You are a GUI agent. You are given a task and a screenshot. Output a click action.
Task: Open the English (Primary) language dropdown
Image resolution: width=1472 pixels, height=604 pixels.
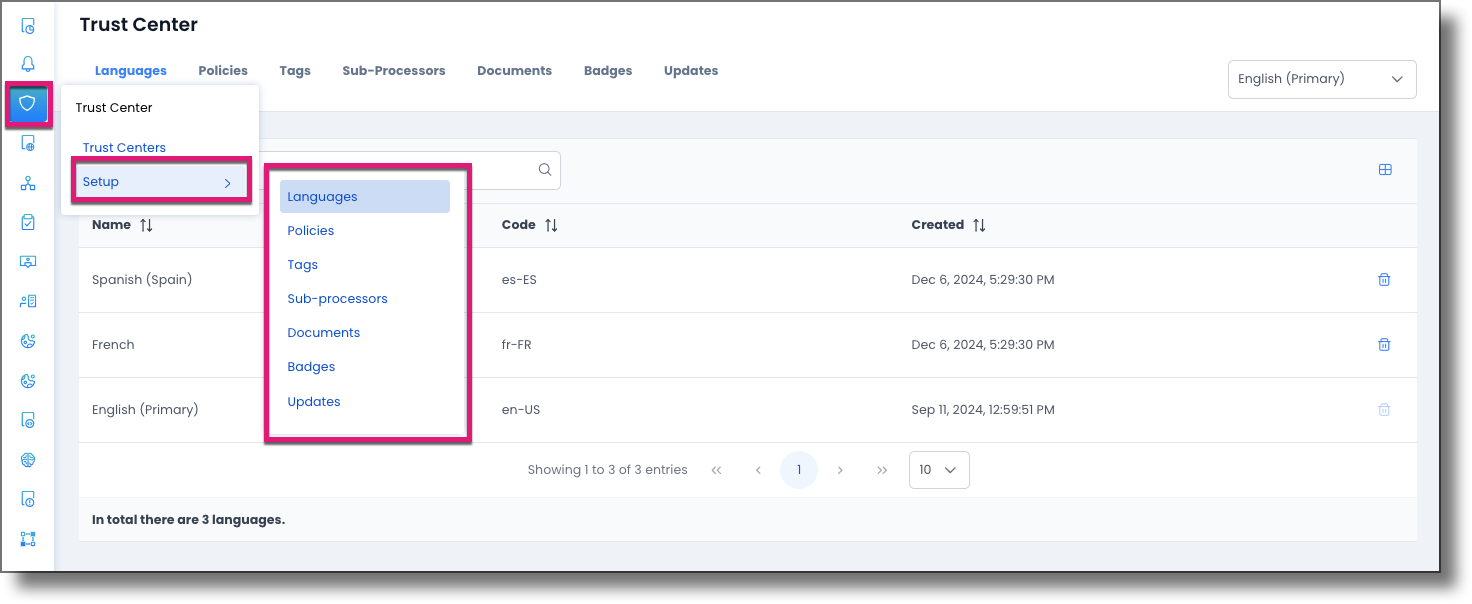[x=1322, y=79]
